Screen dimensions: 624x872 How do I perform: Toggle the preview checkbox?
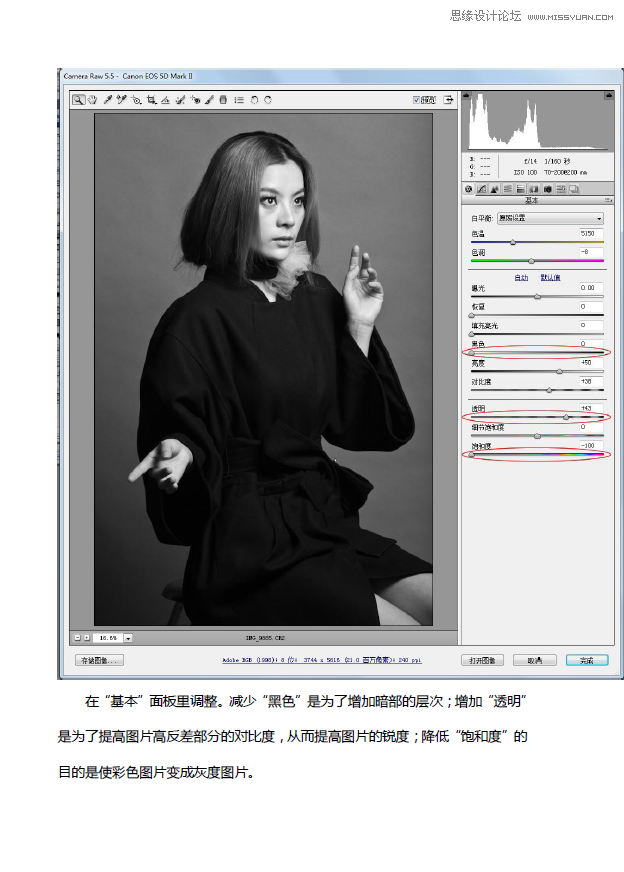417,100
